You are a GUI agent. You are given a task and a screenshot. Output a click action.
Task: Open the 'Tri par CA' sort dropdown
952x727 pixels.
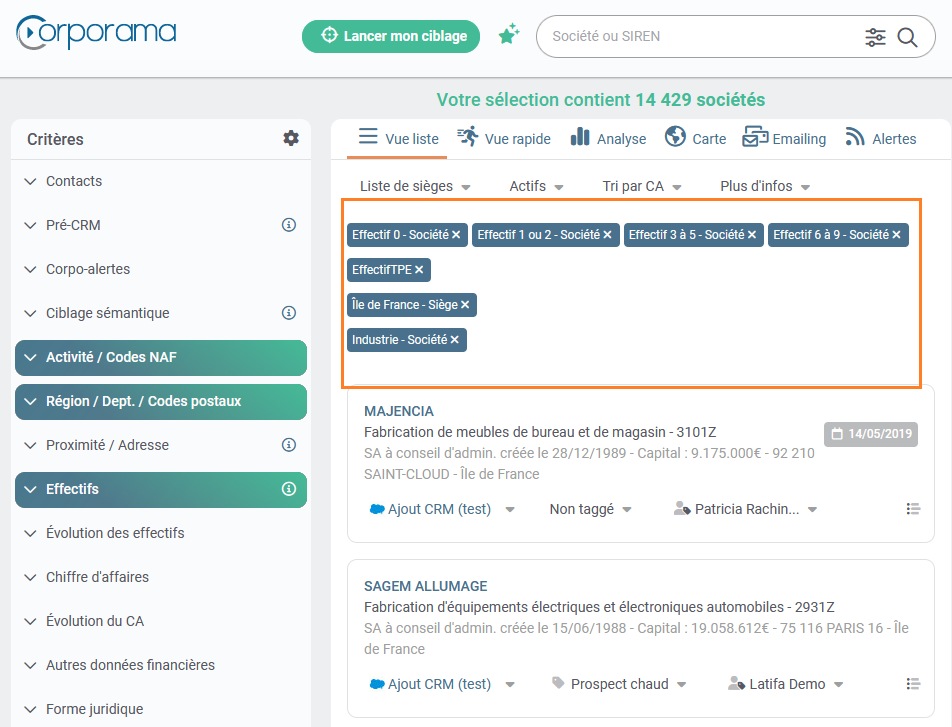642,186
